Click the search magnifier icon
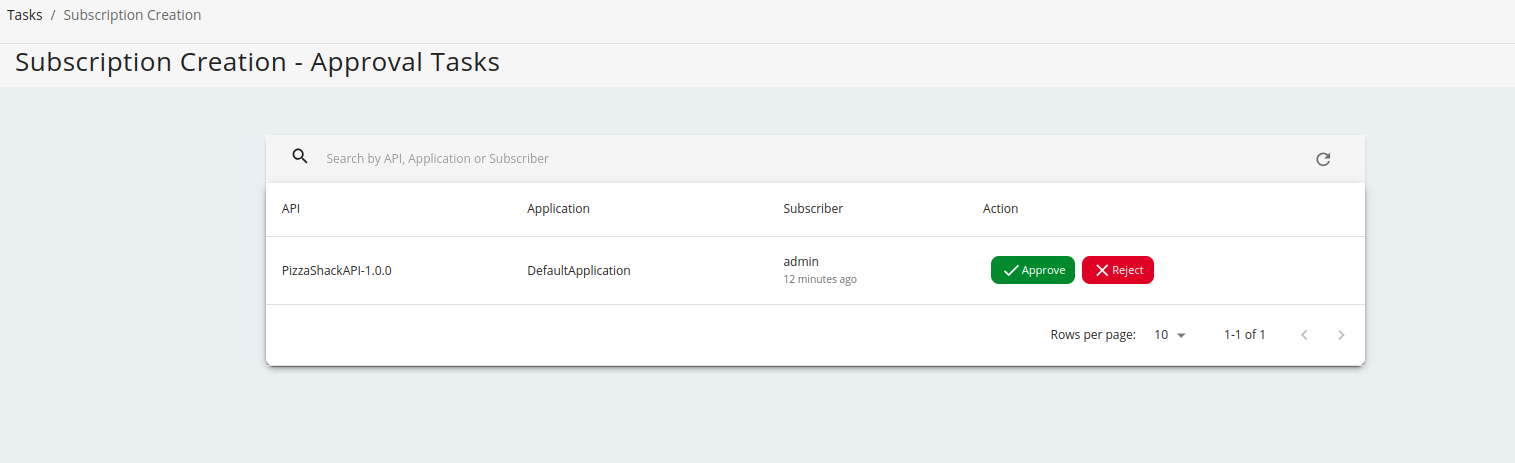This screenshot has height=463, width=1515. 300,156
